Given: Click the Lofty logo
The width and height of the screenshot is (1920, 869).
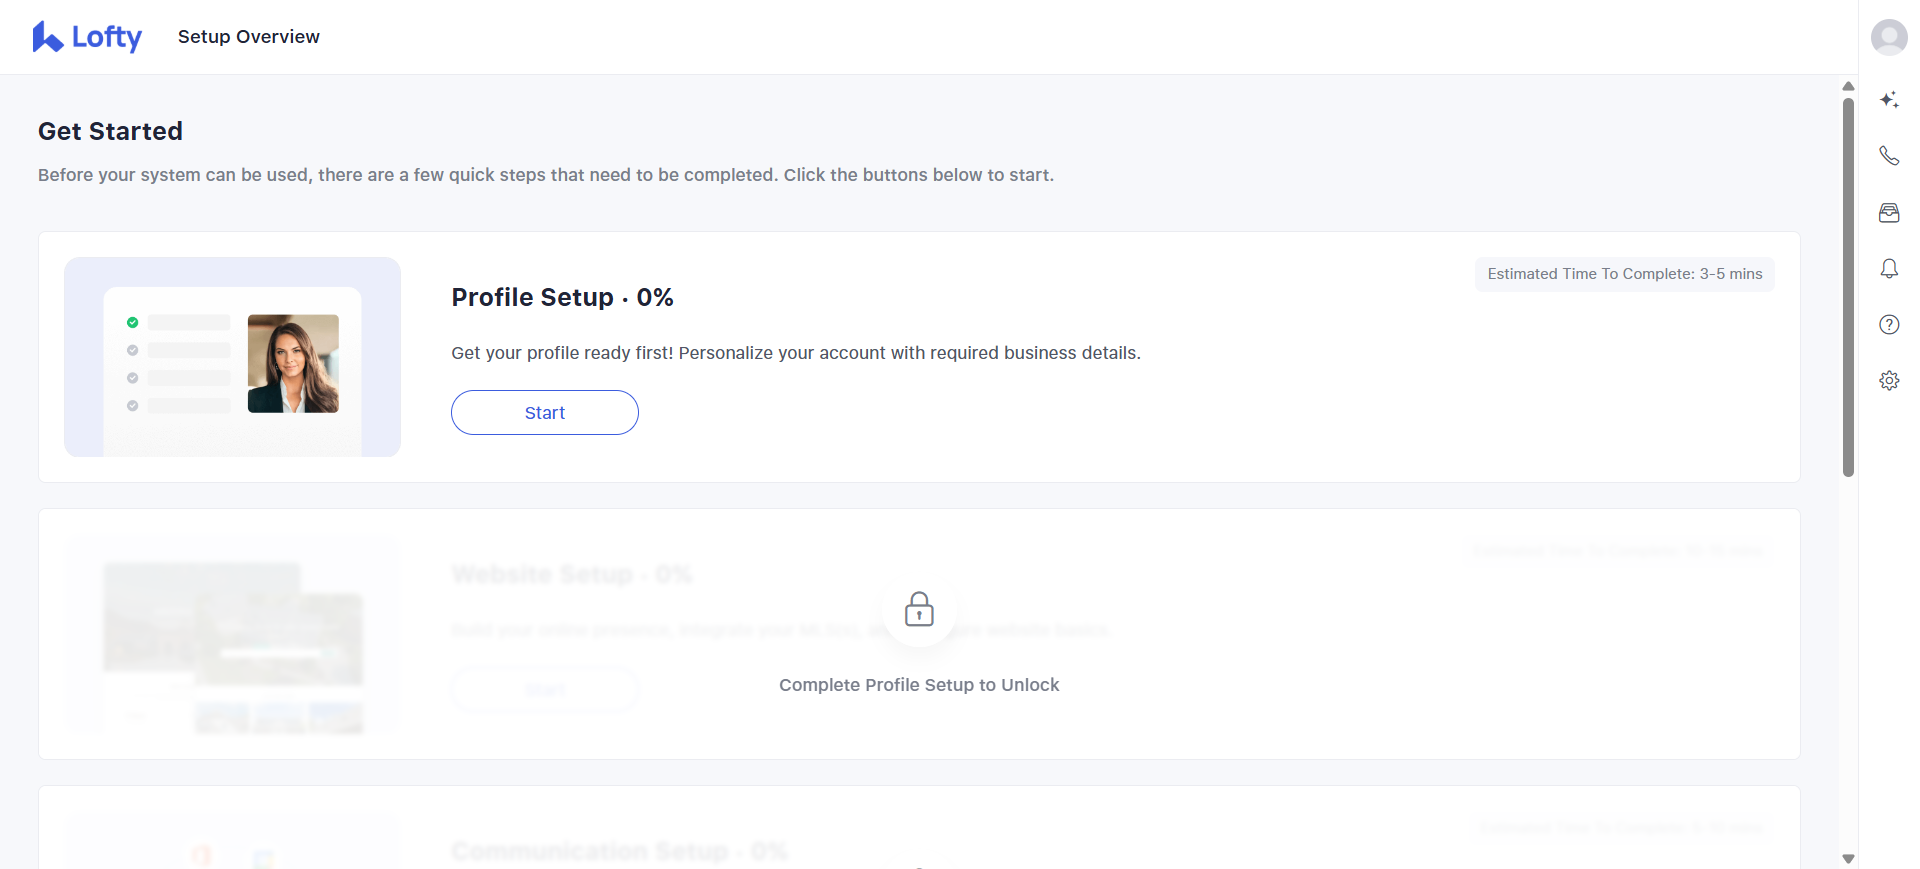Looking at the screenshot, I should tap(88, 37).
